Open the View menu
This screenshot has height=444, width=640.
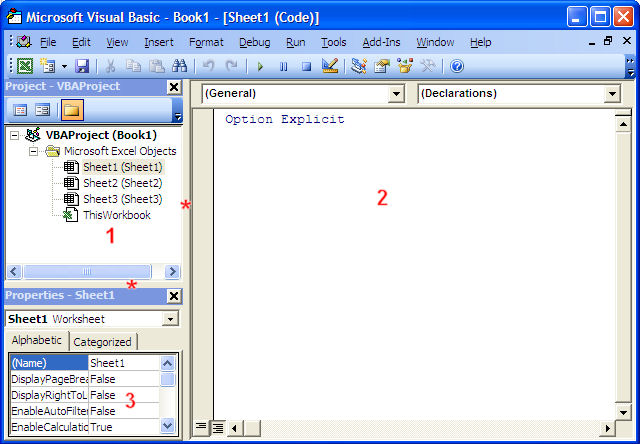click(x=117, y=42)
